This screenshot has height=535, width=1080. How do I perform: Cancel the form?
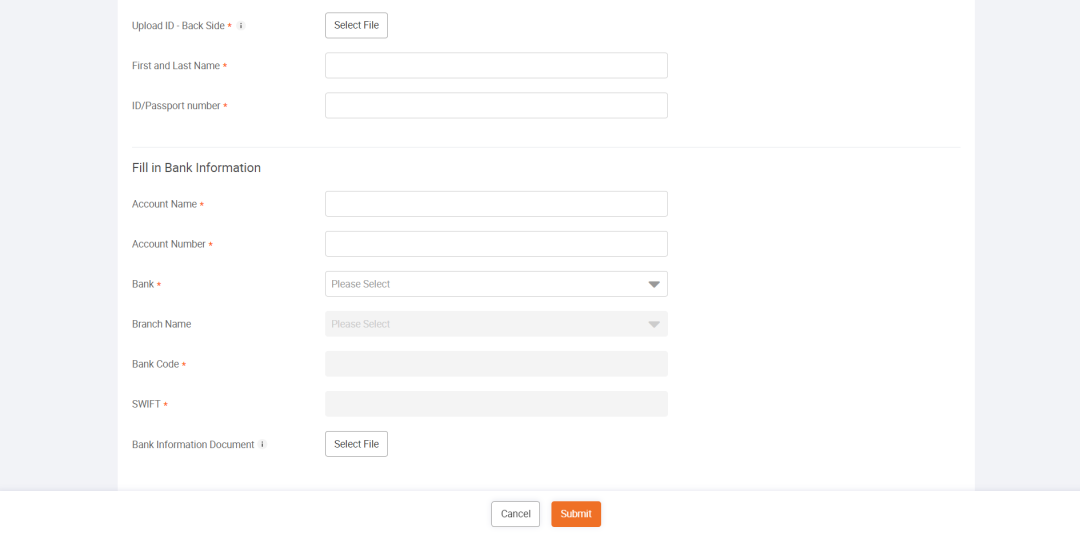515,514
